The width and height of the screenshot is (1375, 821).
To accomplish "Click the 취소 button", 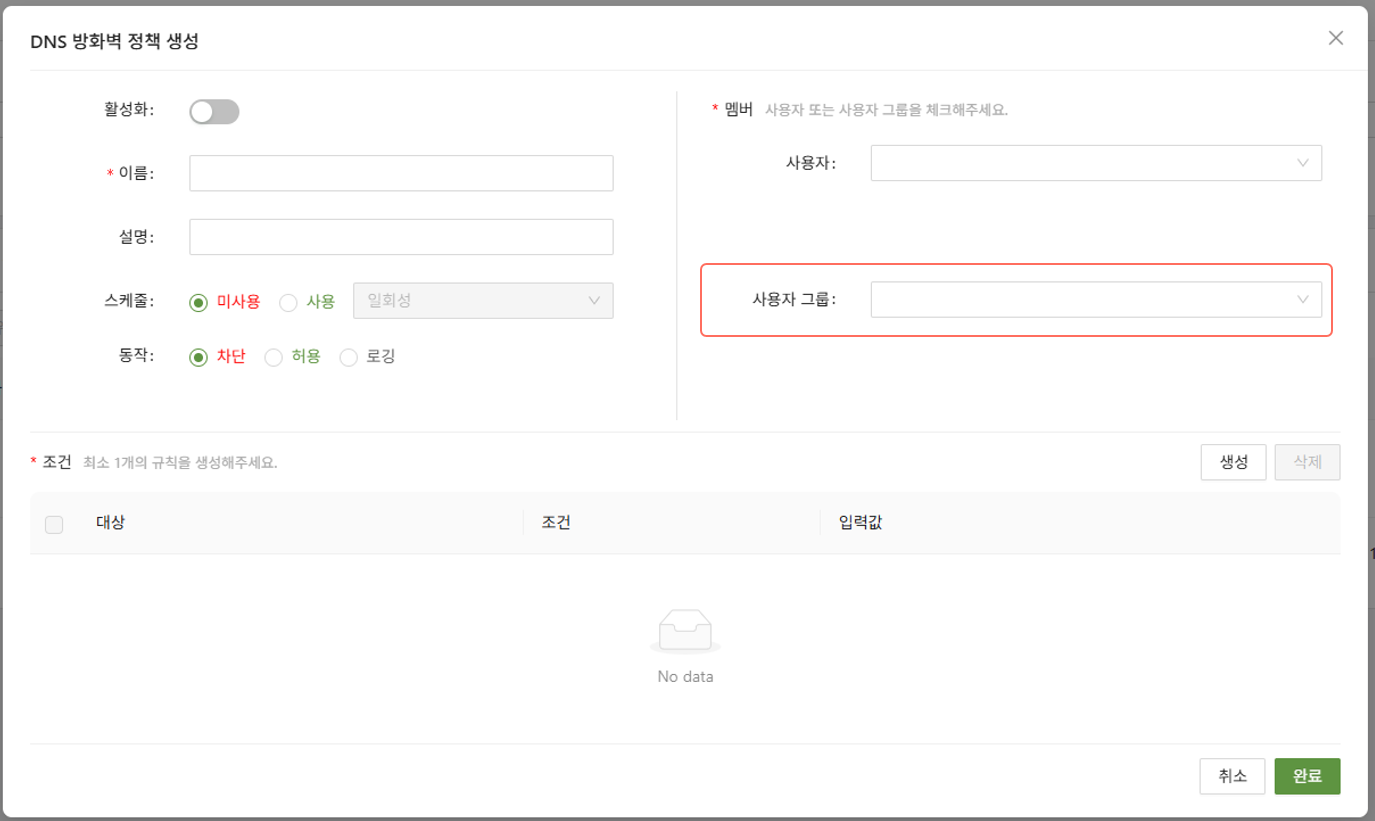I will point(1232,776).
